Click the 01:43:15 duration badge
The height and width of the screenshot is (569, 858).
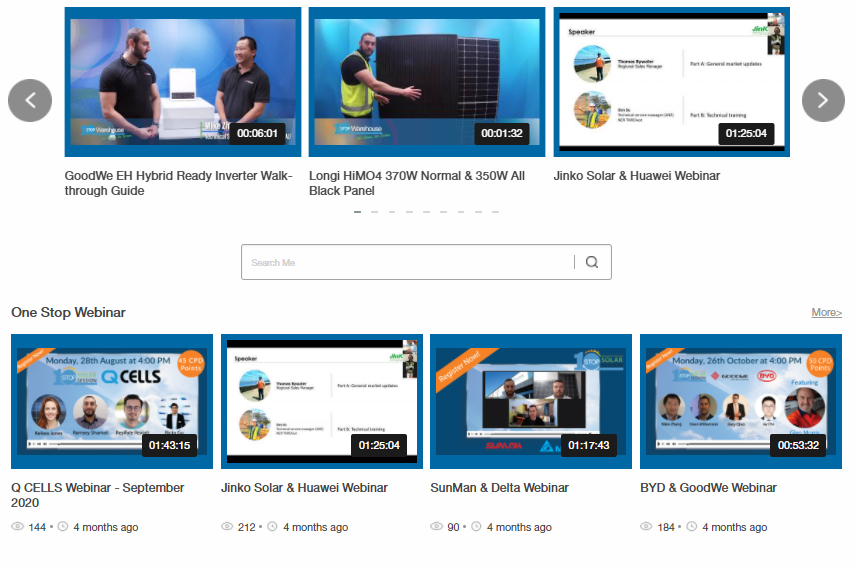[170, 445]
